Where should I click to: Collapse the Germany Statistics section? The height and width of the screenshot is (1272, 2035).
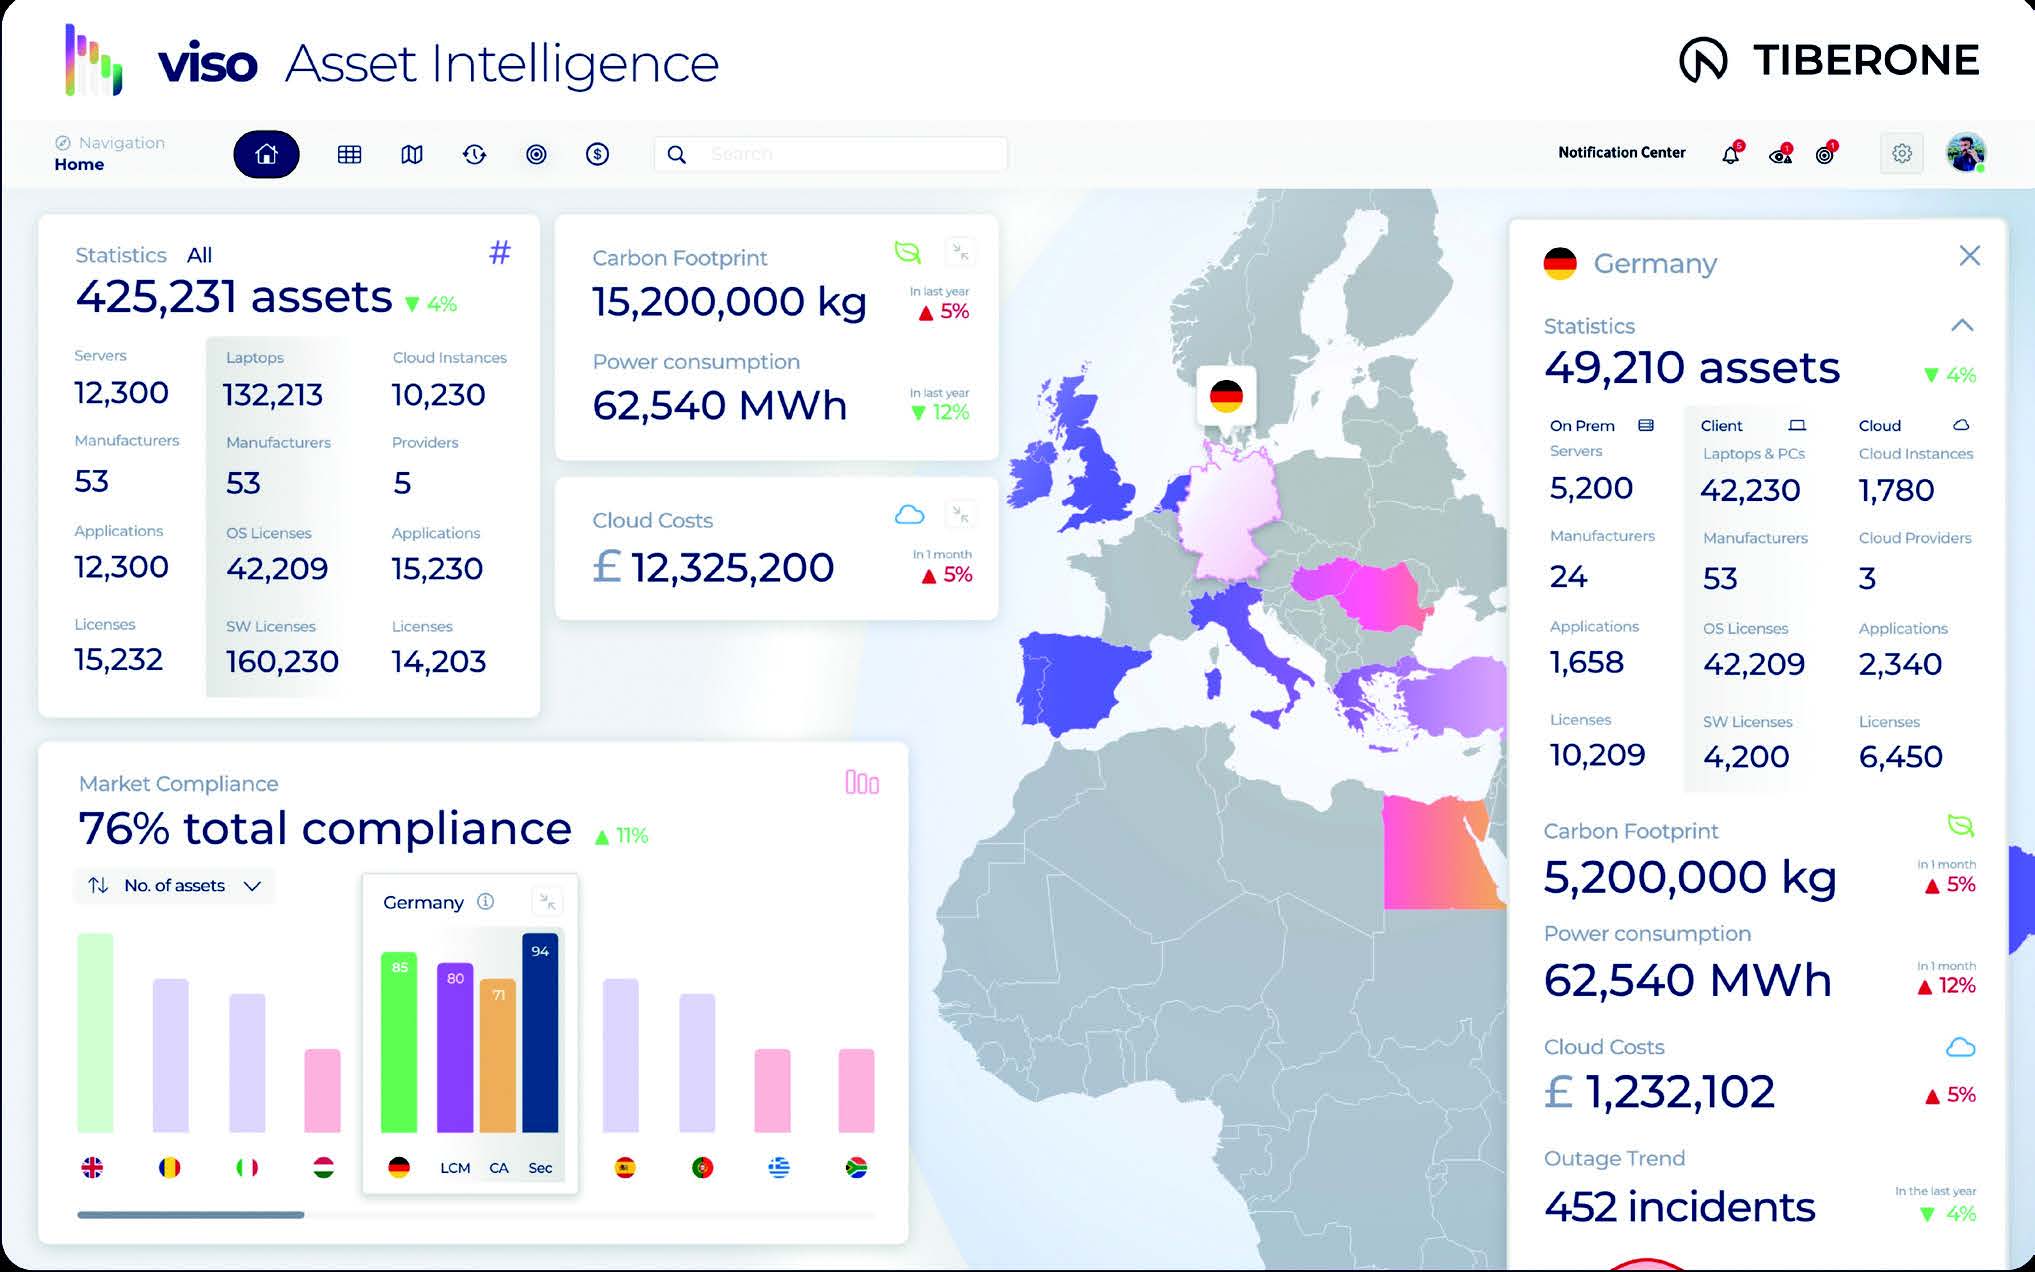(1961, 325)
